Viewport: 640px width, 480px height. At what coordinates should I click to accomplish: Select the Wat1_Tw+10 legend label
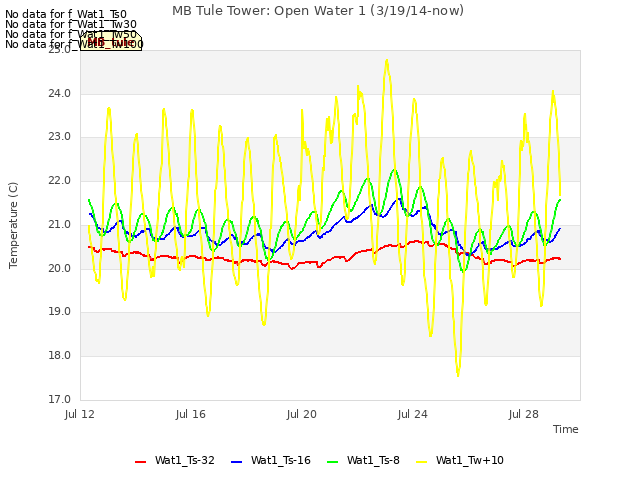(x=469, y=460)
